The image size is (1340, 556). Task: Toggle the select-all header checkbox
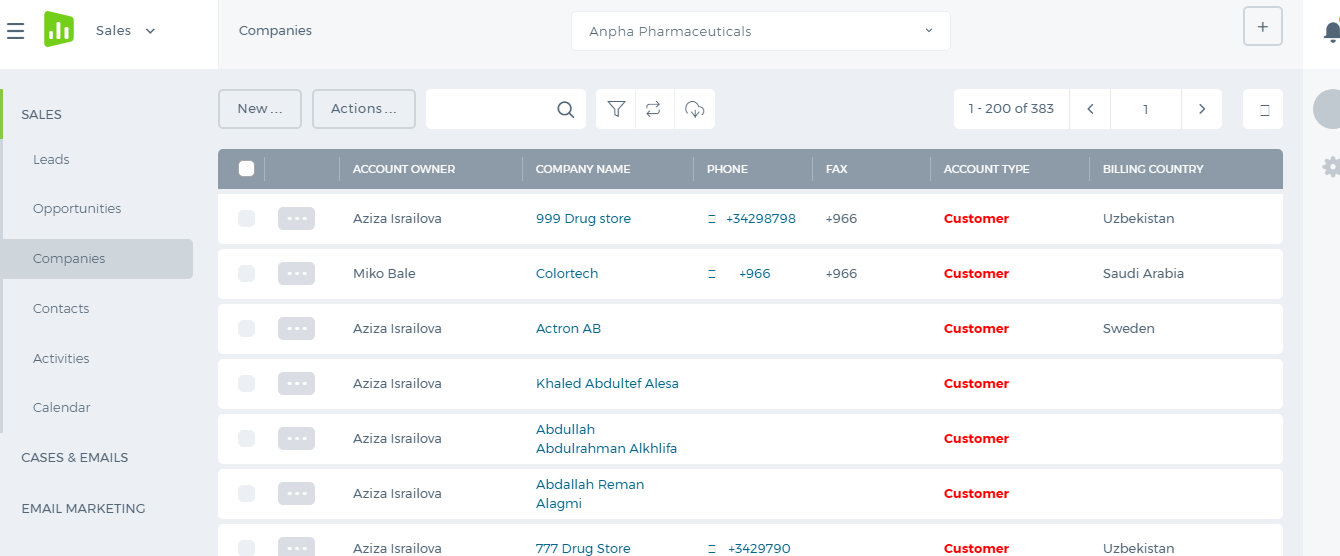[x=246, y=168]
